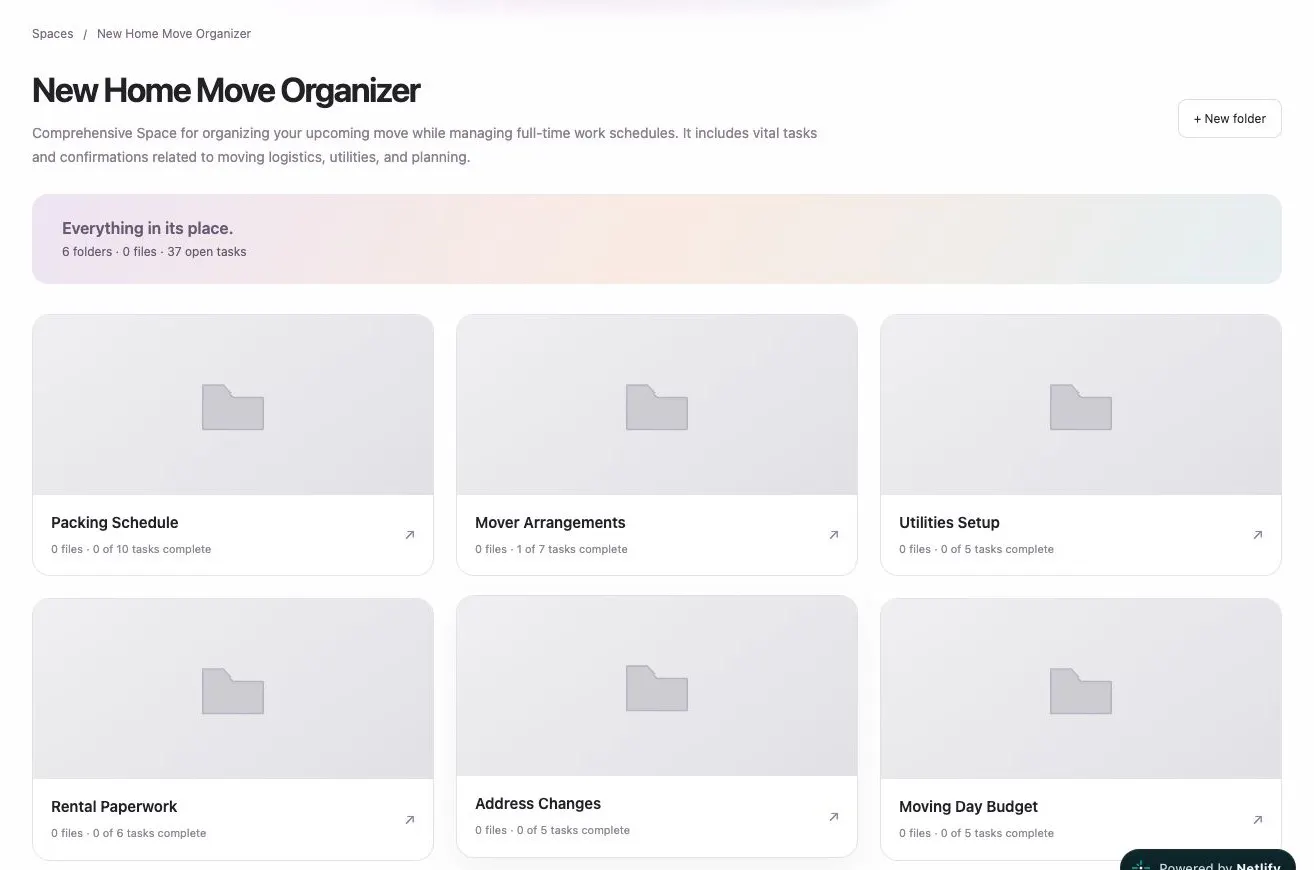Select the Mover Arrangements folder title
Screen dimensions: 1314x870
click(550, 522)
